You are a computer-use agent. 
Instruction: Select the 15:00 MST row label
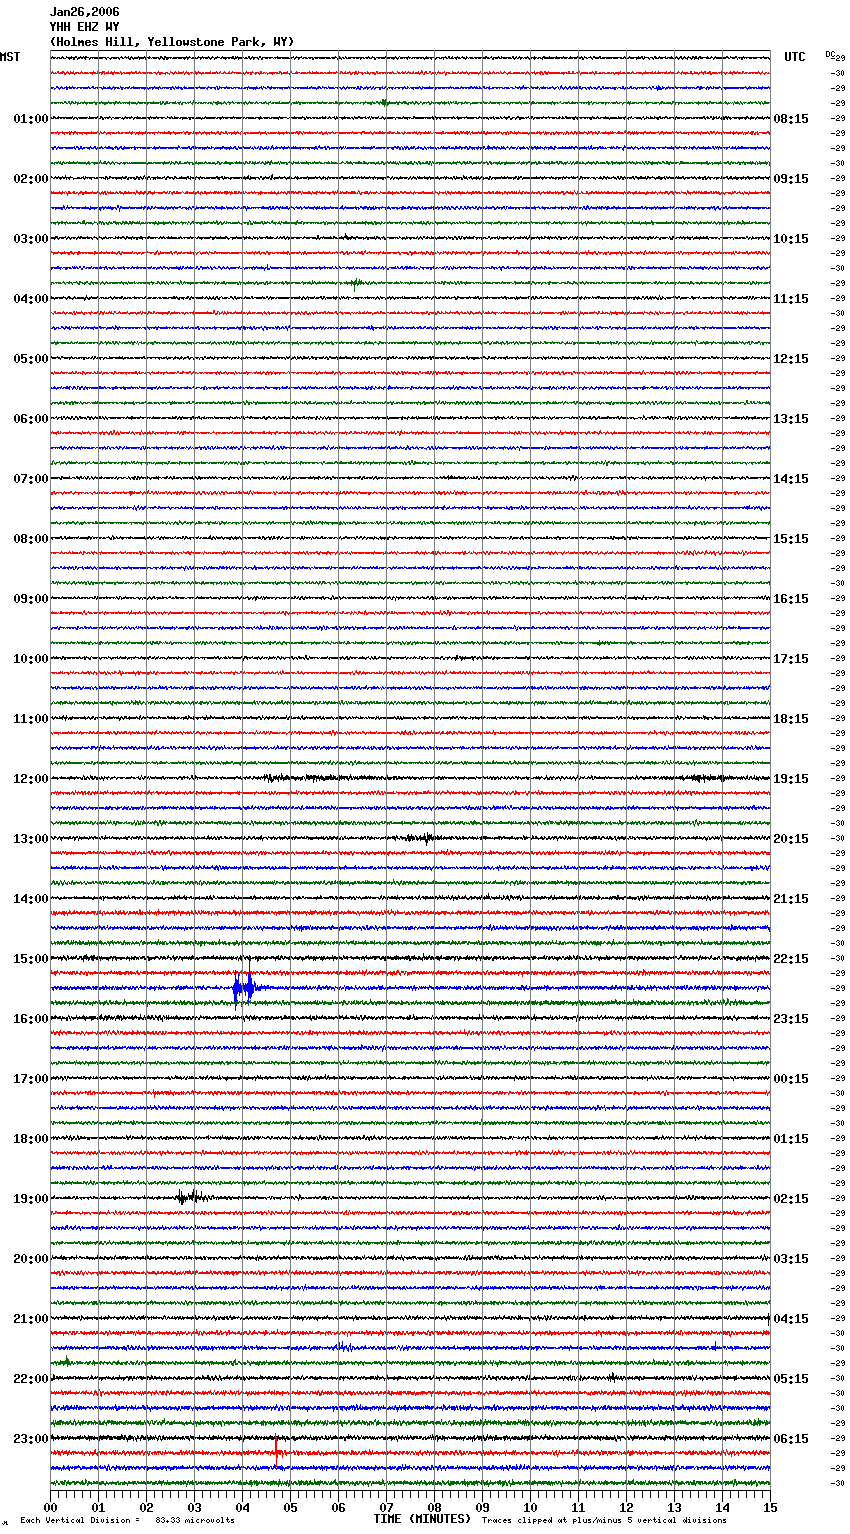pos(30,959)
